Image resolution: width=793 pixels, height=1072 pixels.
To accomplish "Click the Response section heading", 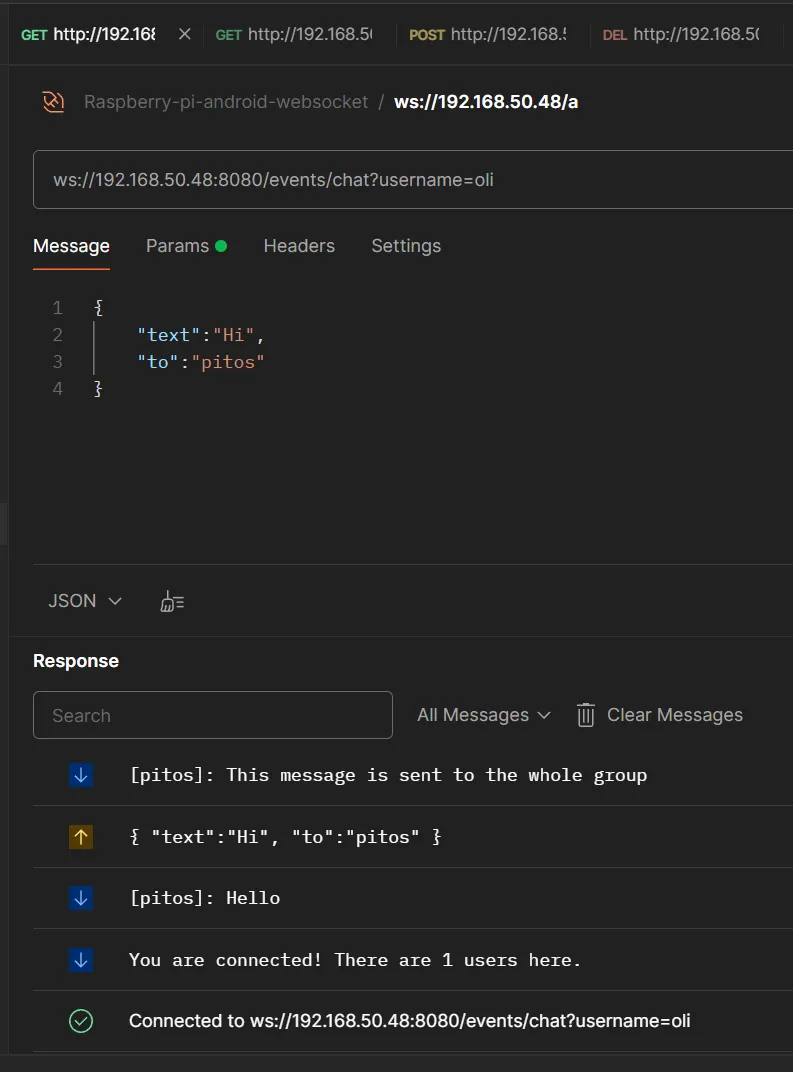I will [76, 661].
